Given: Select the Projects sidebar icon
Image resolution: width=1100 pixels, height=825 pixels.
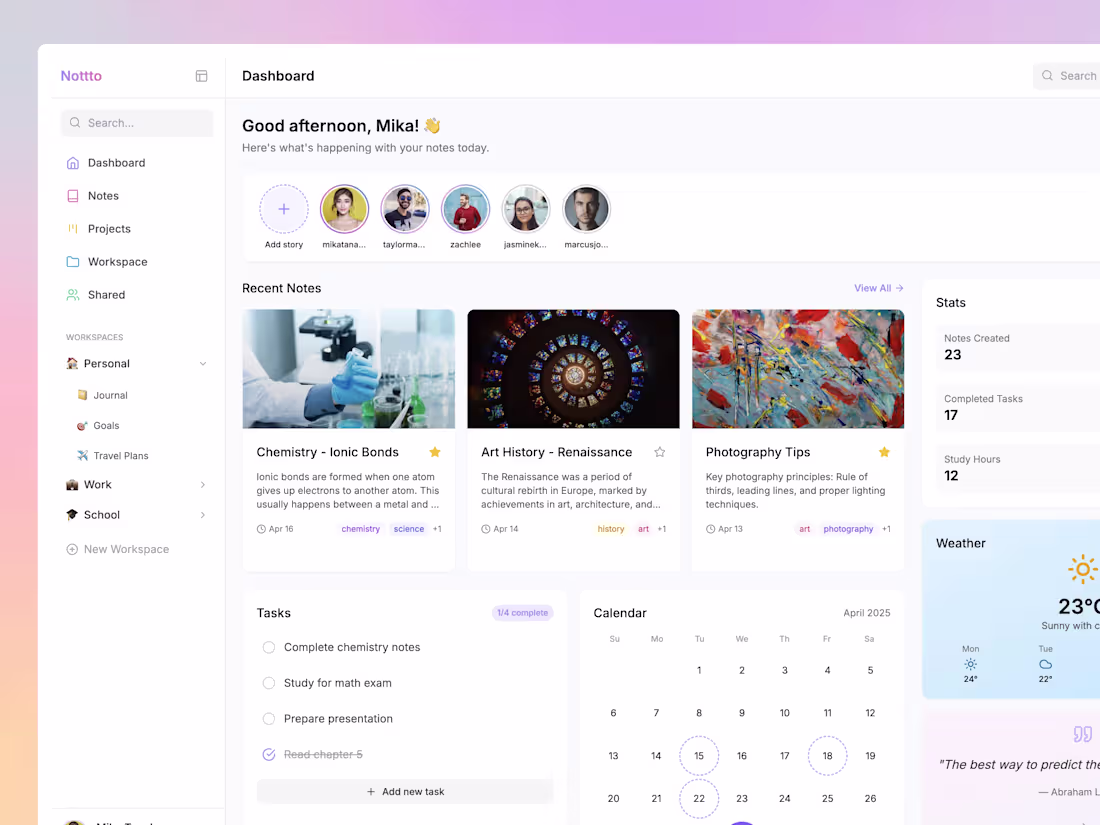Looking at the screenshot, I should (x=75, y=228).
